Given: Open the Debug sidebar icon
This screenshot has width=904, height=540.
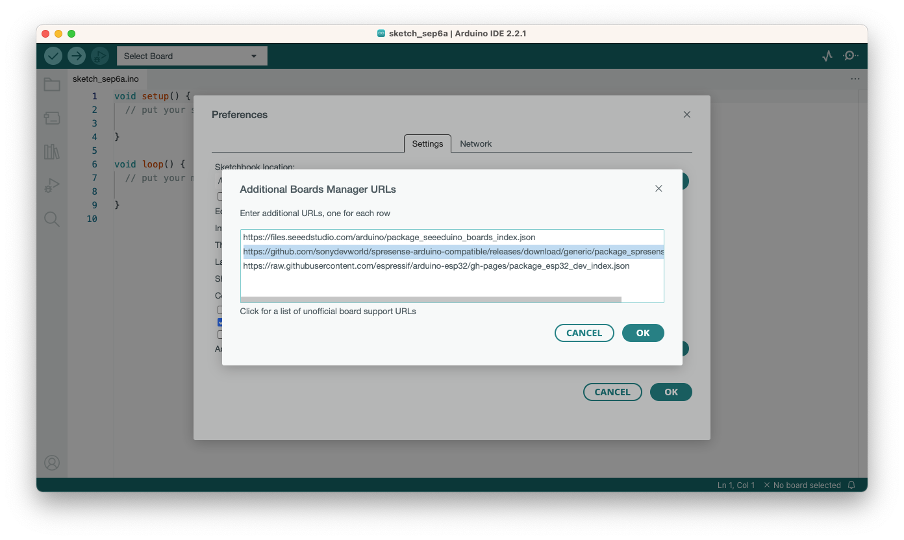Looking at the screenshot, I should pos(52,186).
